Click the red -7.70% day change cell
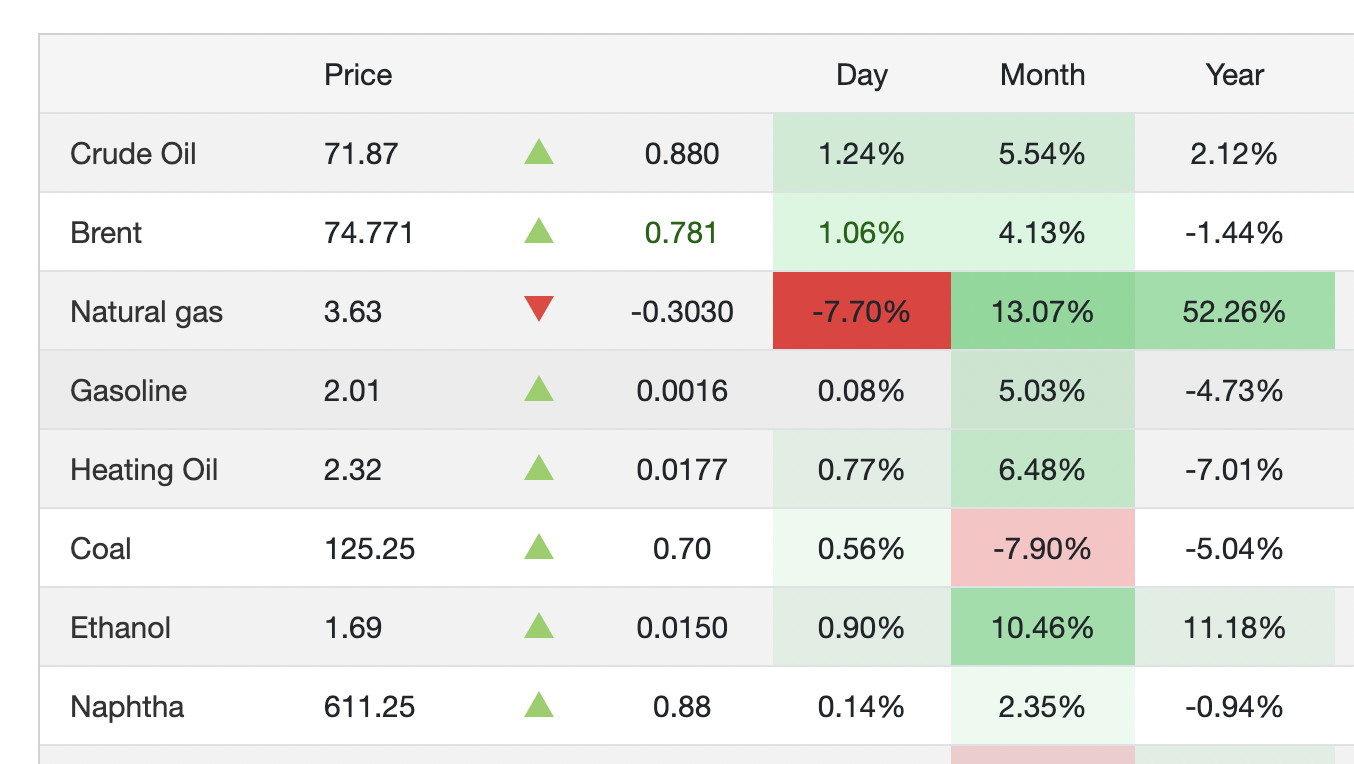 pos(862,311)
